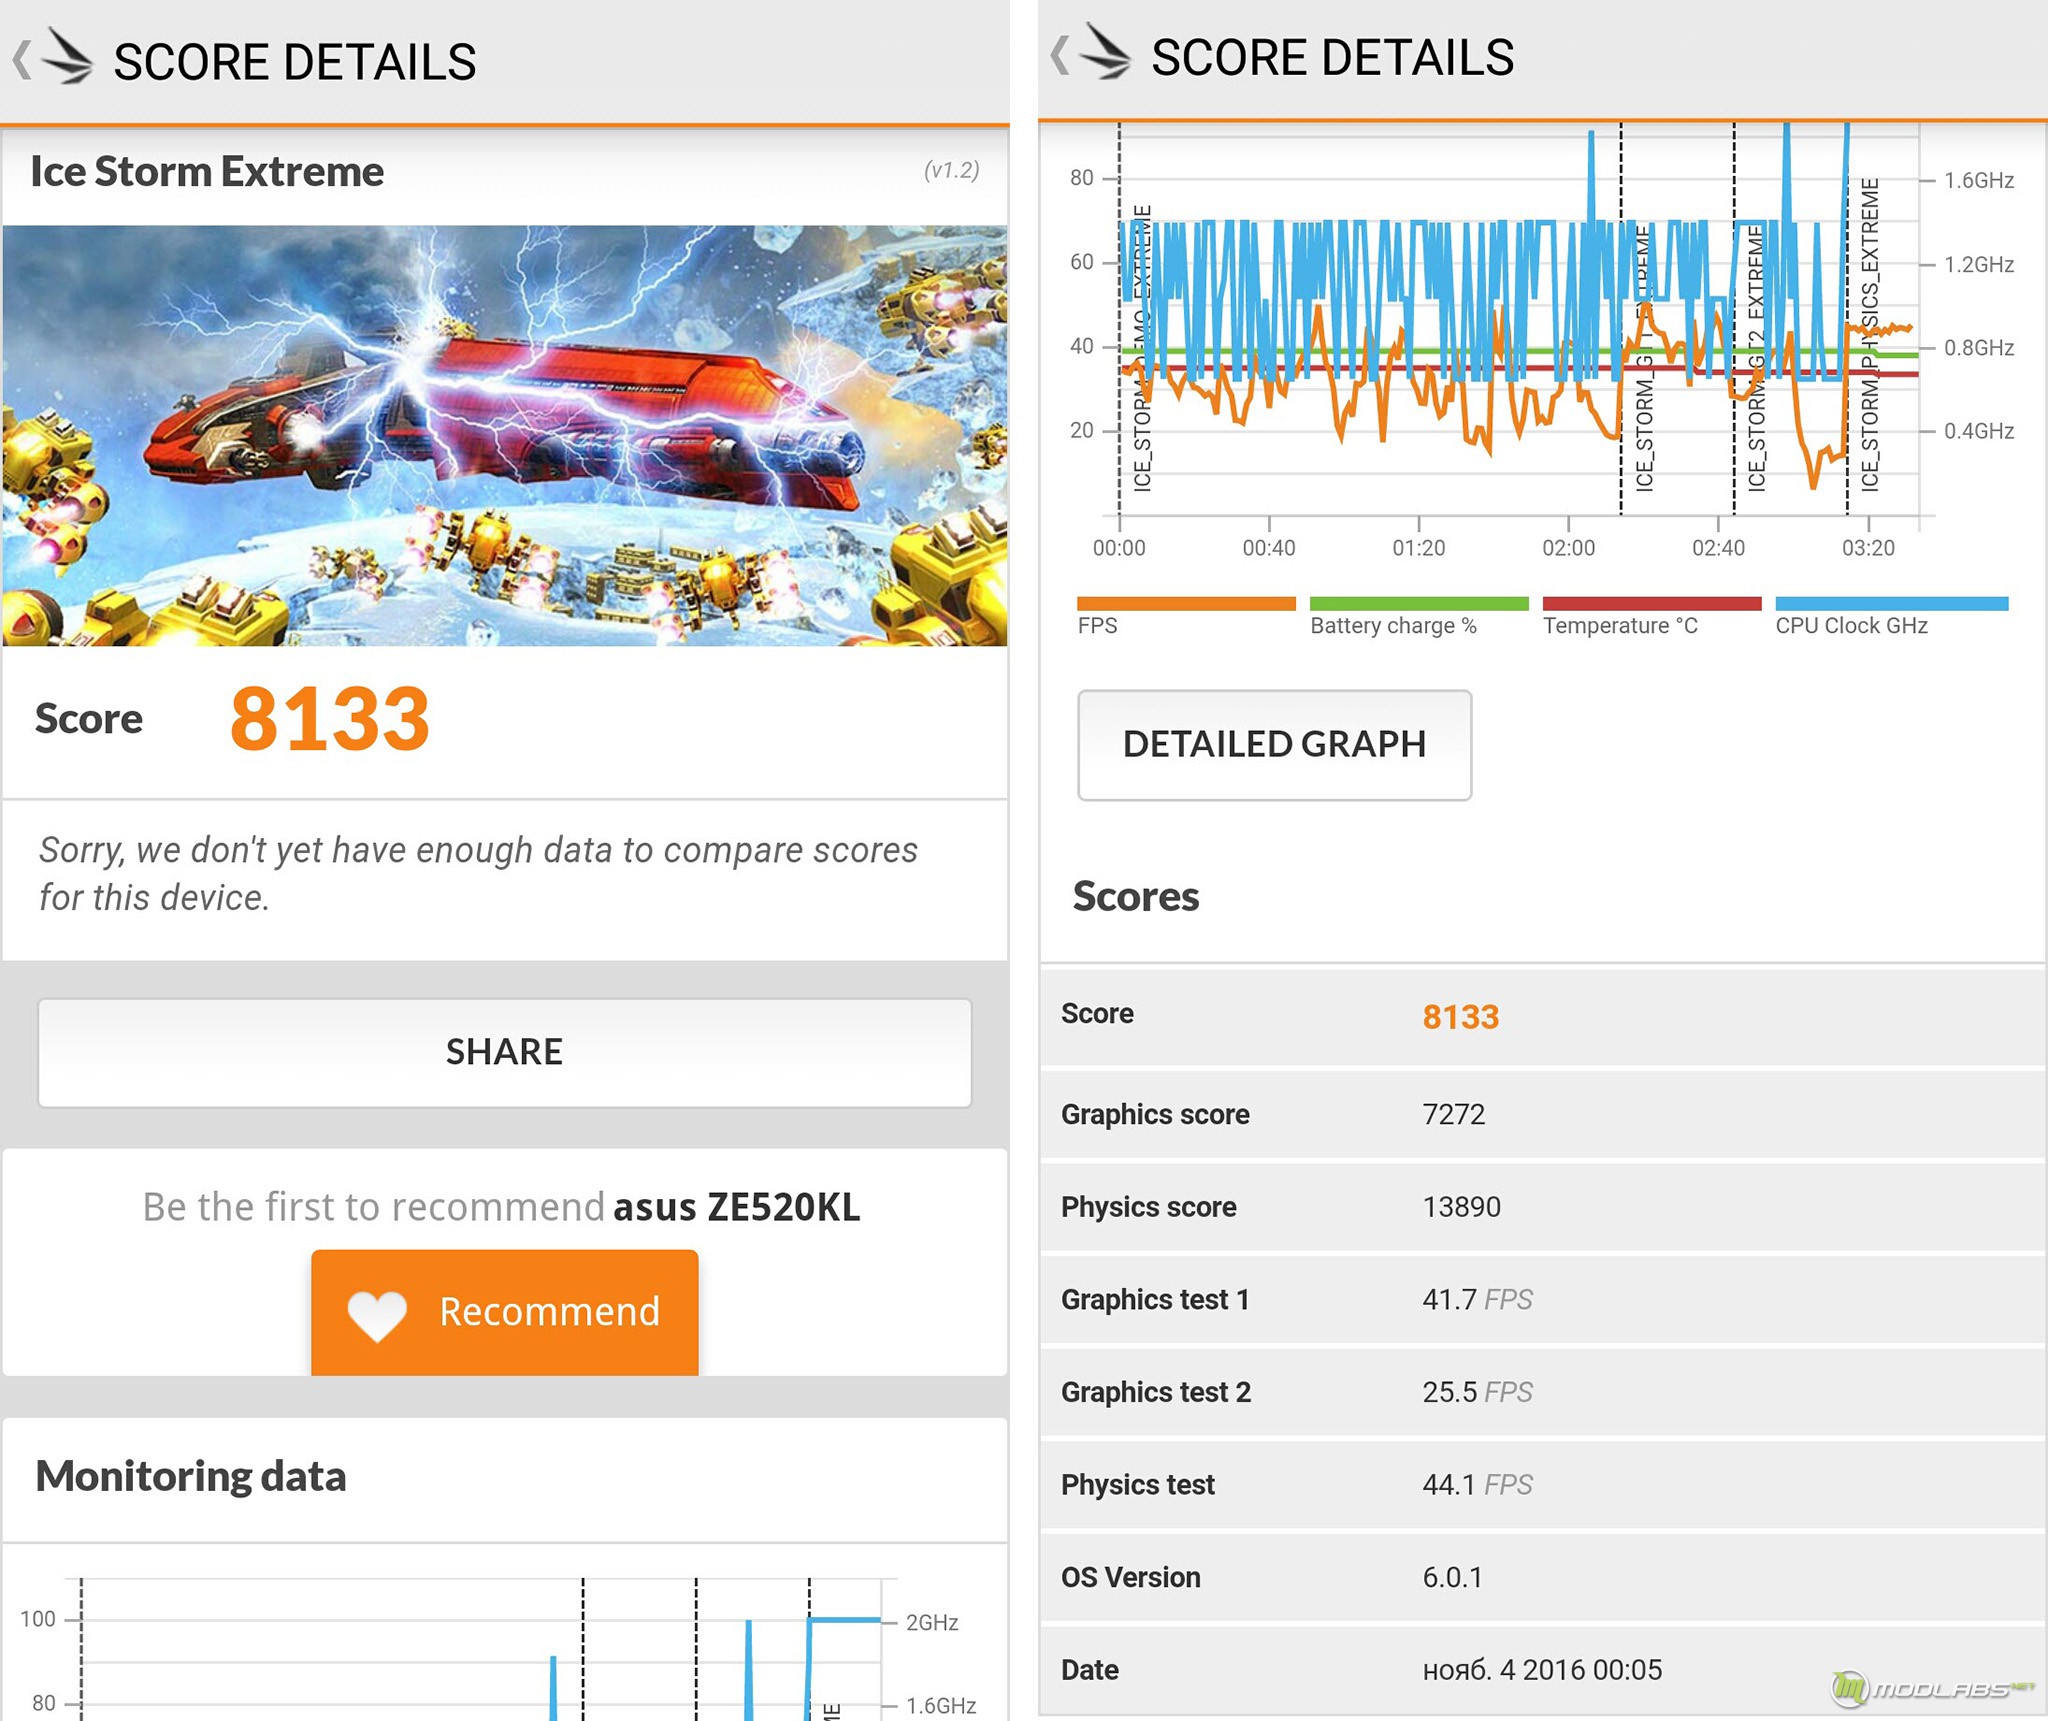This screenshot has width=2048, height=1721.
Task: Click the OS Version value 6.0.1
Action: point(1452,1577)
